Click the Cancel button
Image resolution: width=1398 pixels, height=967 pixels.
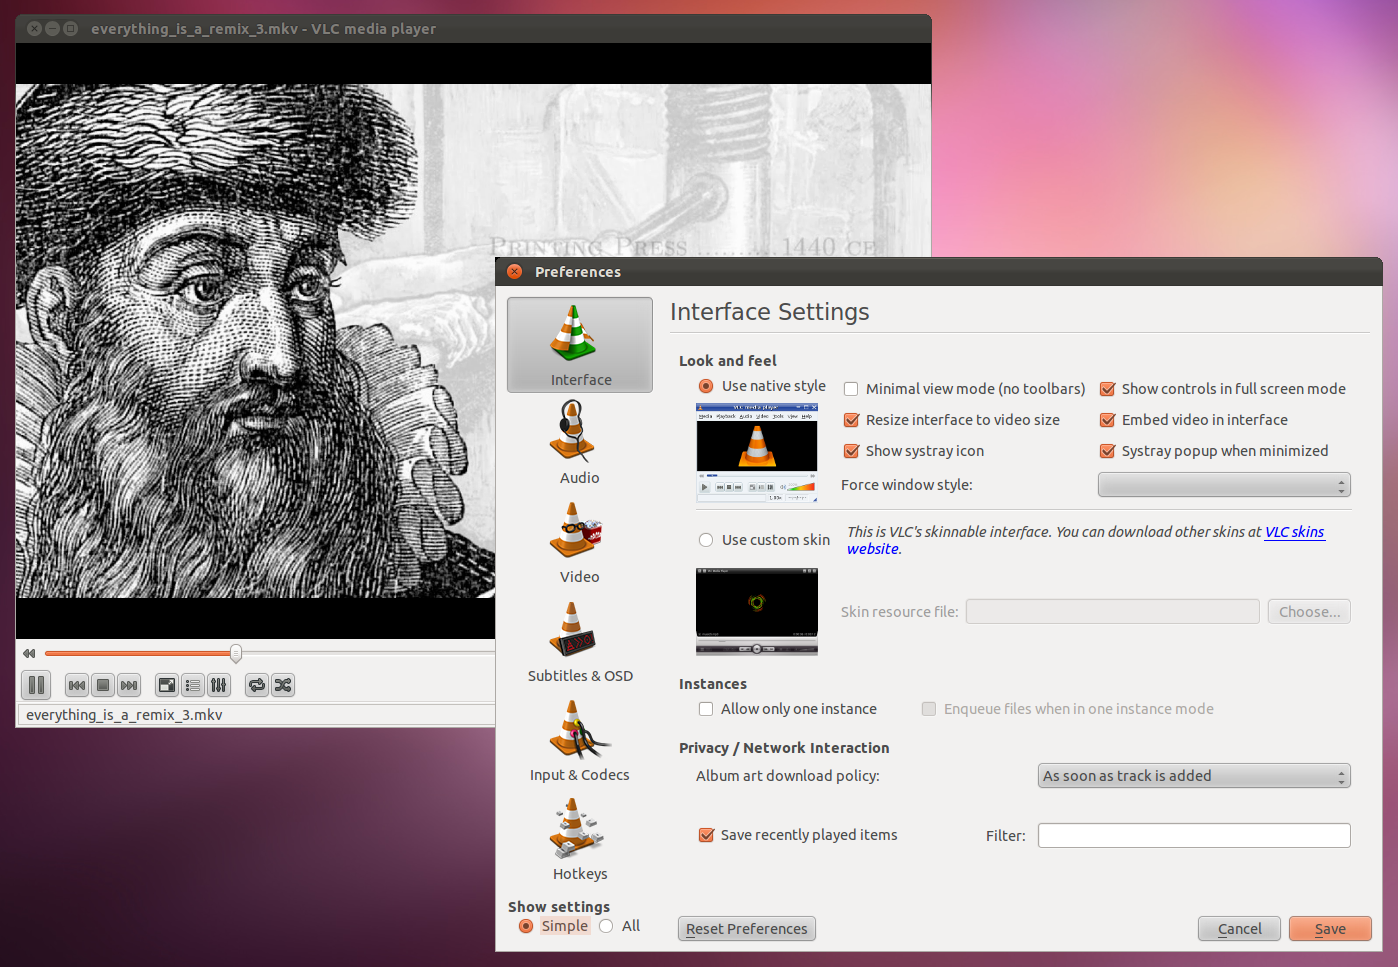pyautogui.click(x=1240, y=929)
